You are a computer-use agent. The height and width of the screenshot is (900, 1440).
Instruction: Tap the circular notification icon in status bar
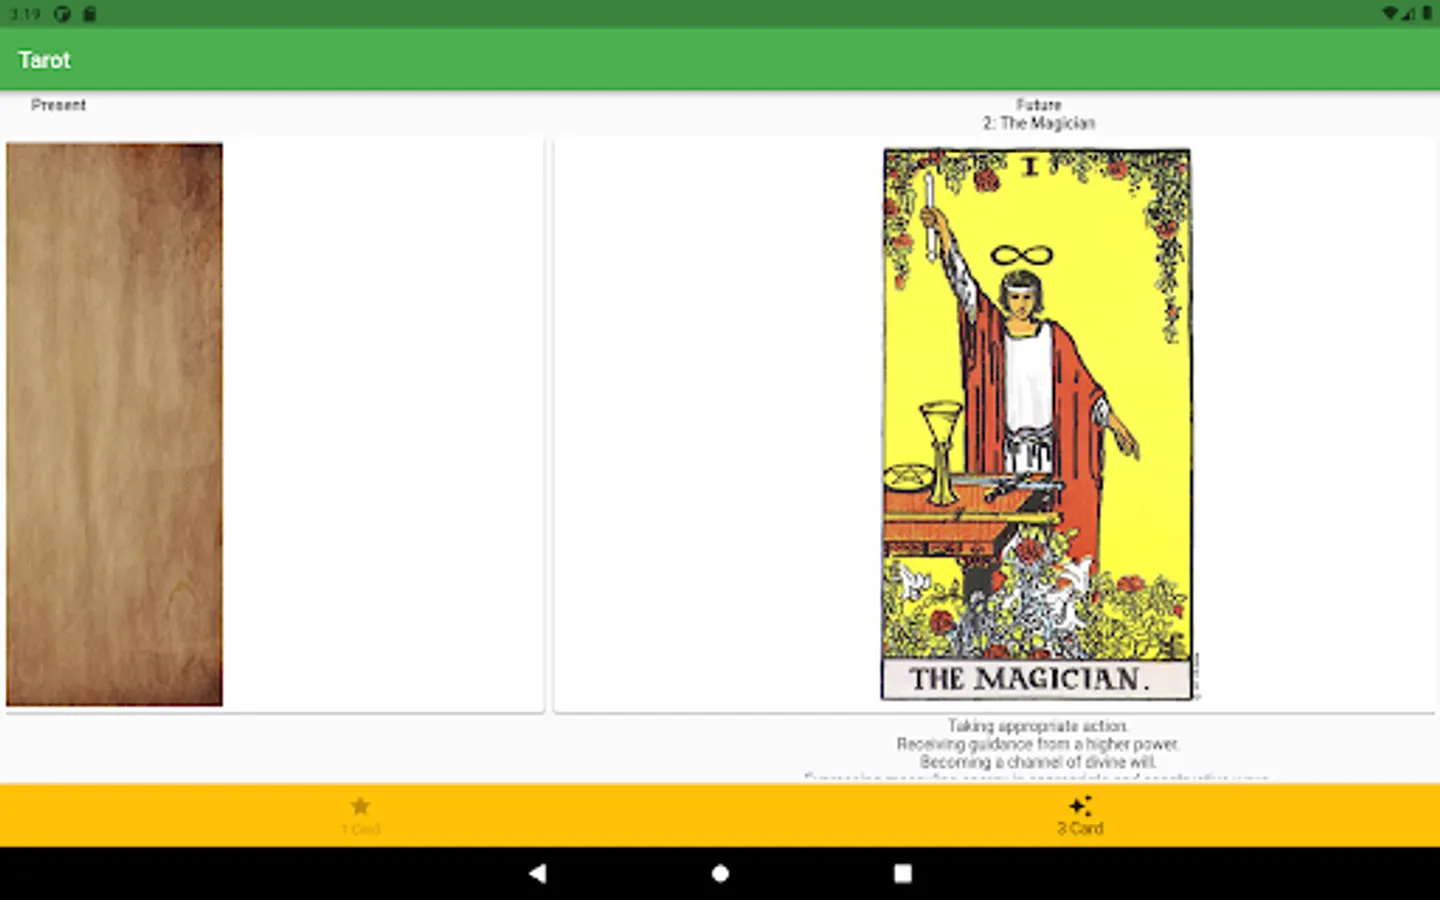(x=62, y=14)
